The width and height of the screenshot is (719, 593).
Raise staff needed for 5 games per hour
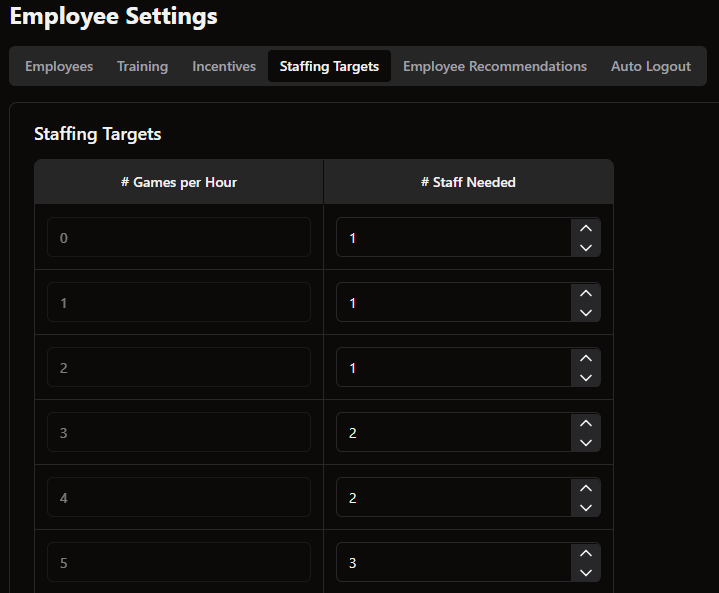point(586,553)
